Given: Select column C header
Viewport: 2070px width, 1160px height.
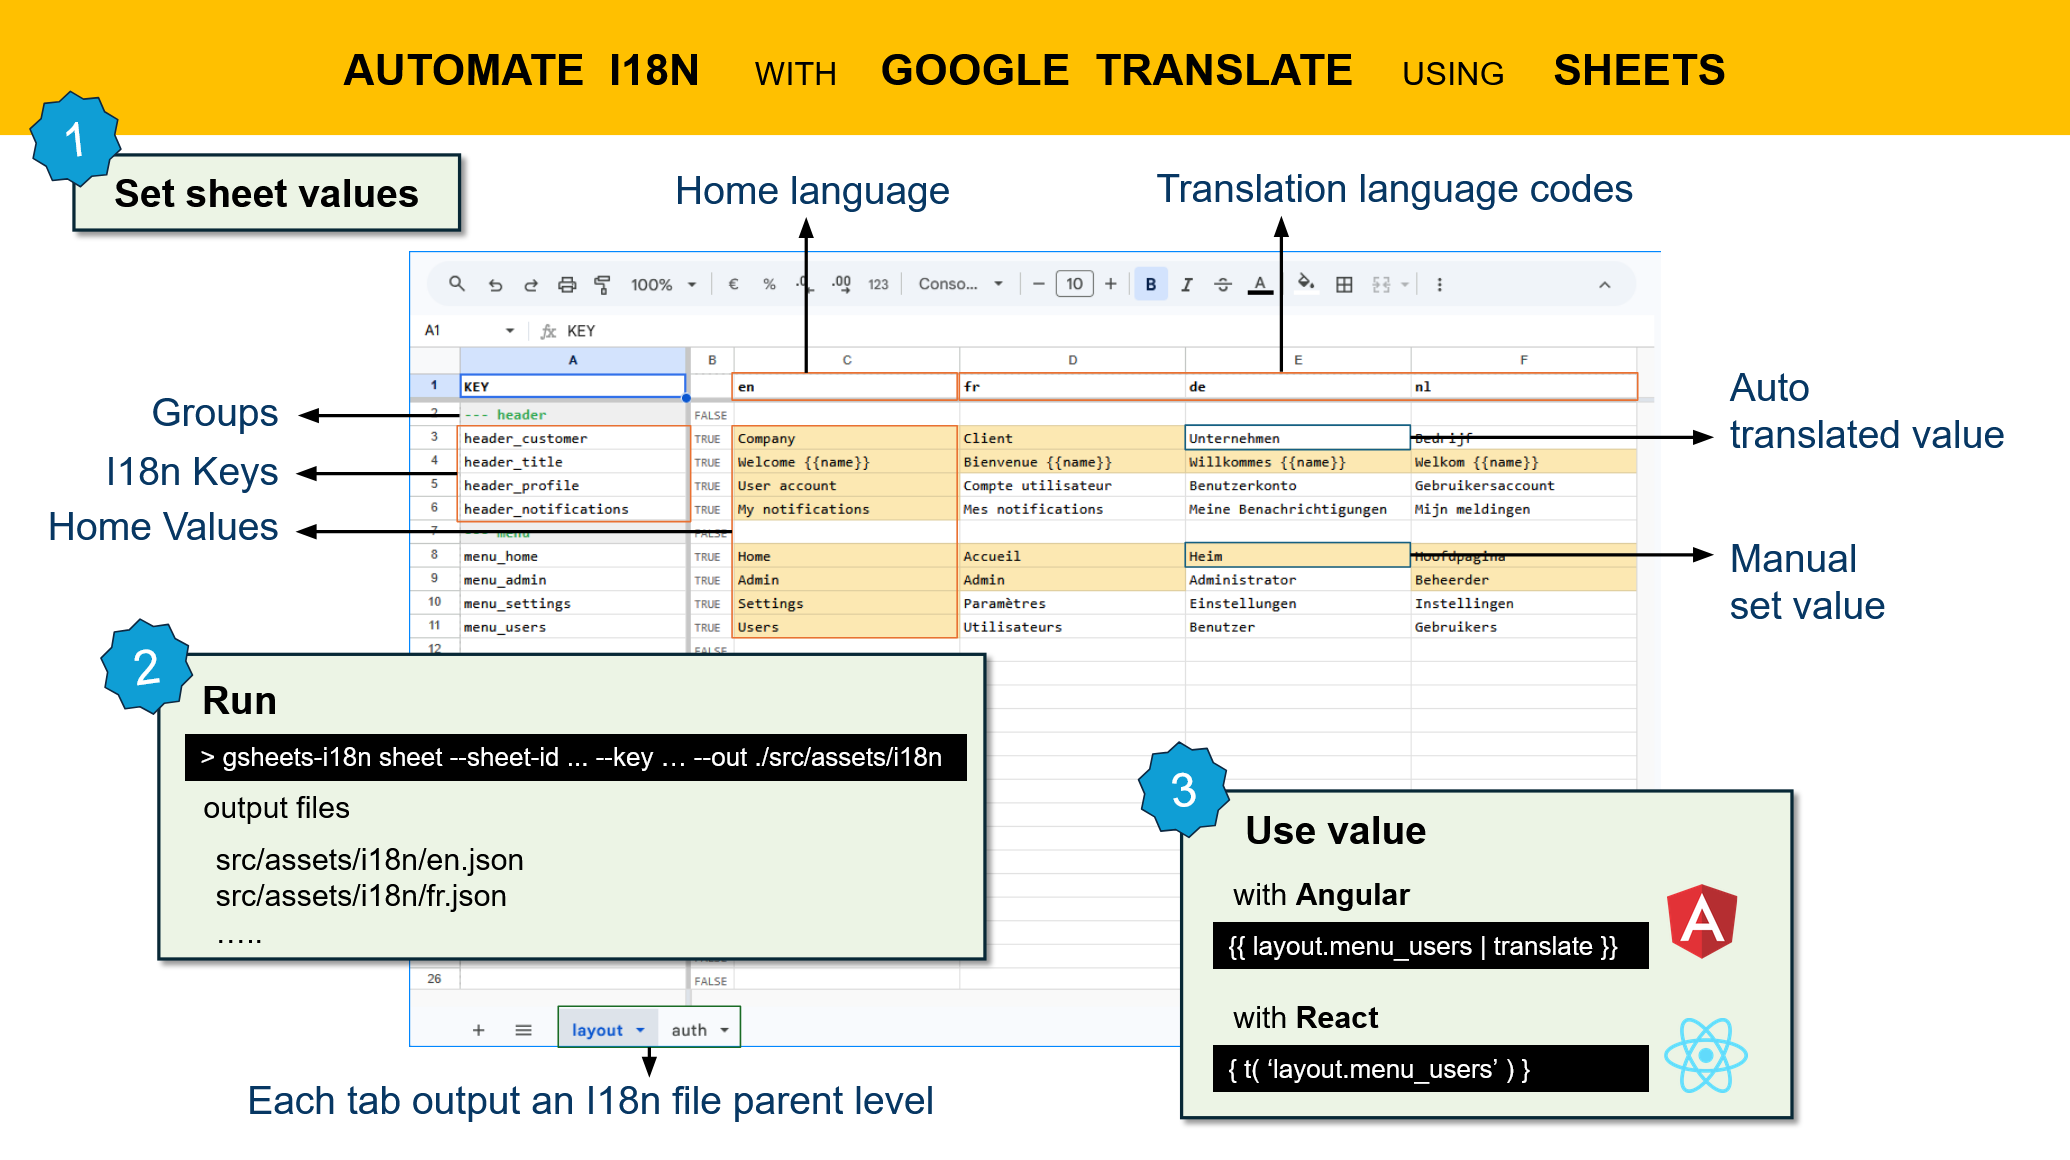Looking at the screenshot, I should pos(846,360).
